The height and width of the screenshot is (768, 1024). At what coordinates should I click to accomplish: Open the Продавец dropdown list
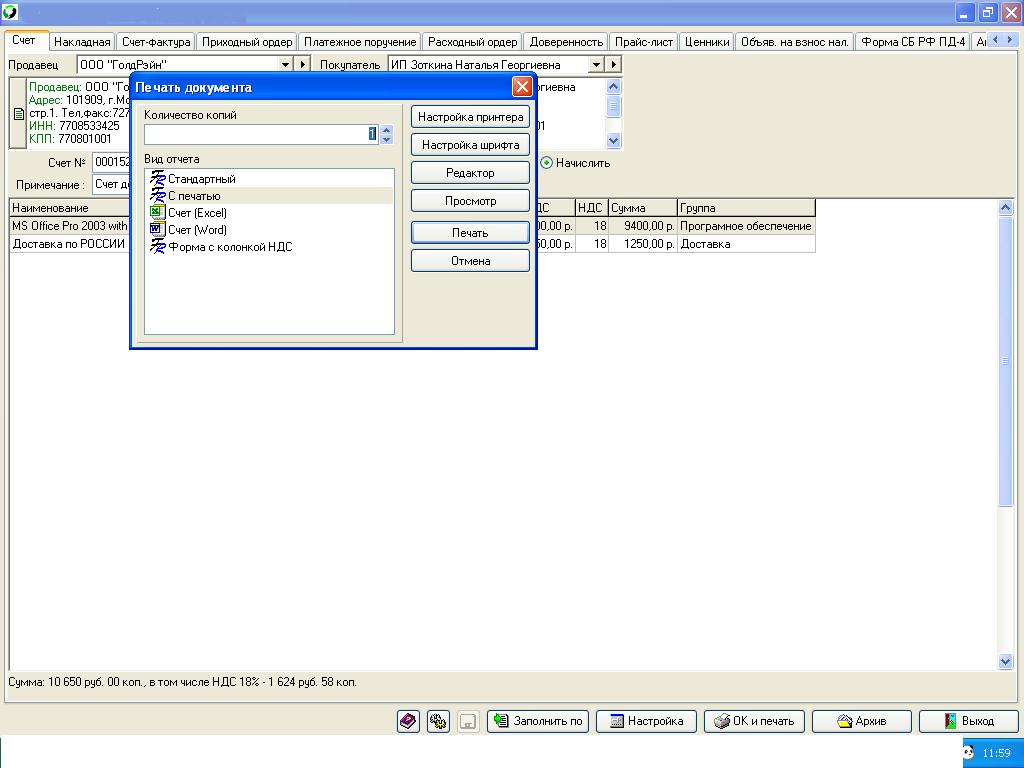285,65
